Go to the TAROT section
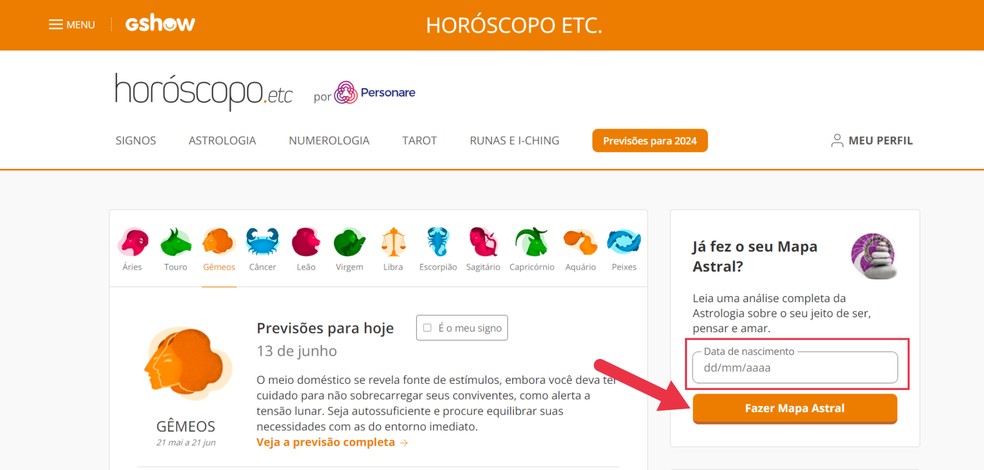Image resolution: width=984 pixels, height=470 pixels. 419,141
